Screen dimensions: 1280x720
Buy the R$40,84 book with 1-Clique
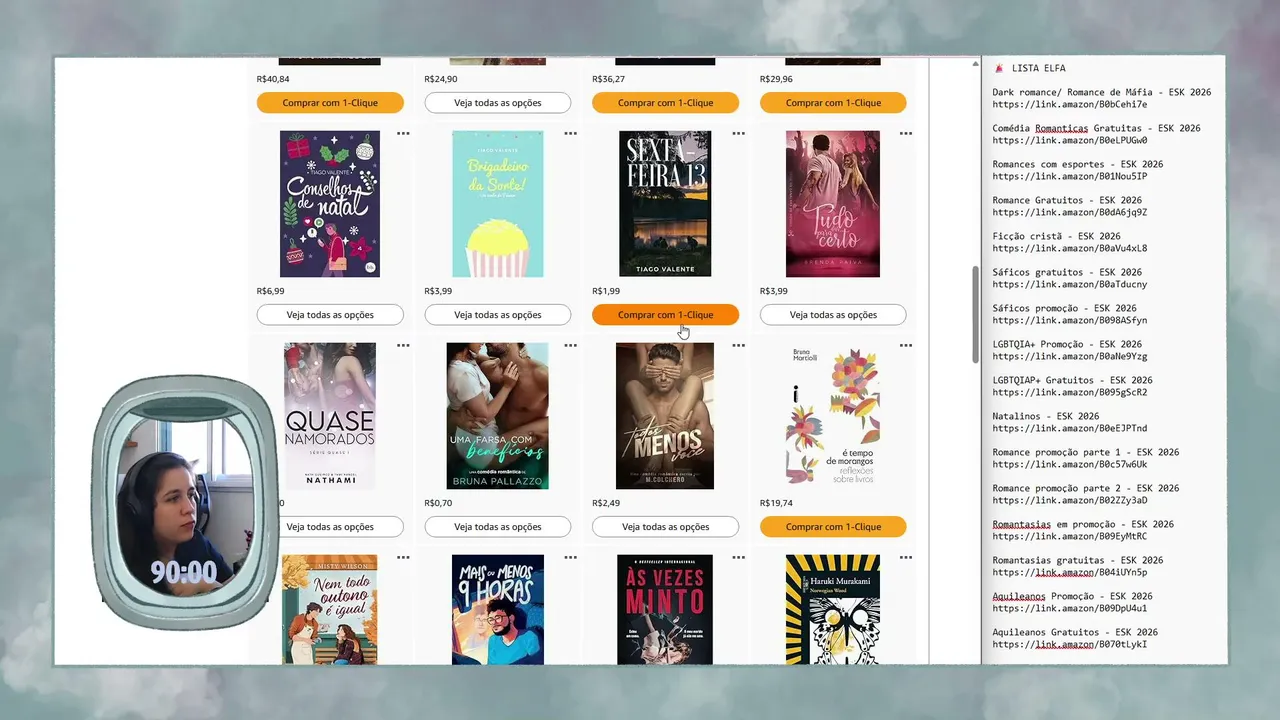coord(330,103)
